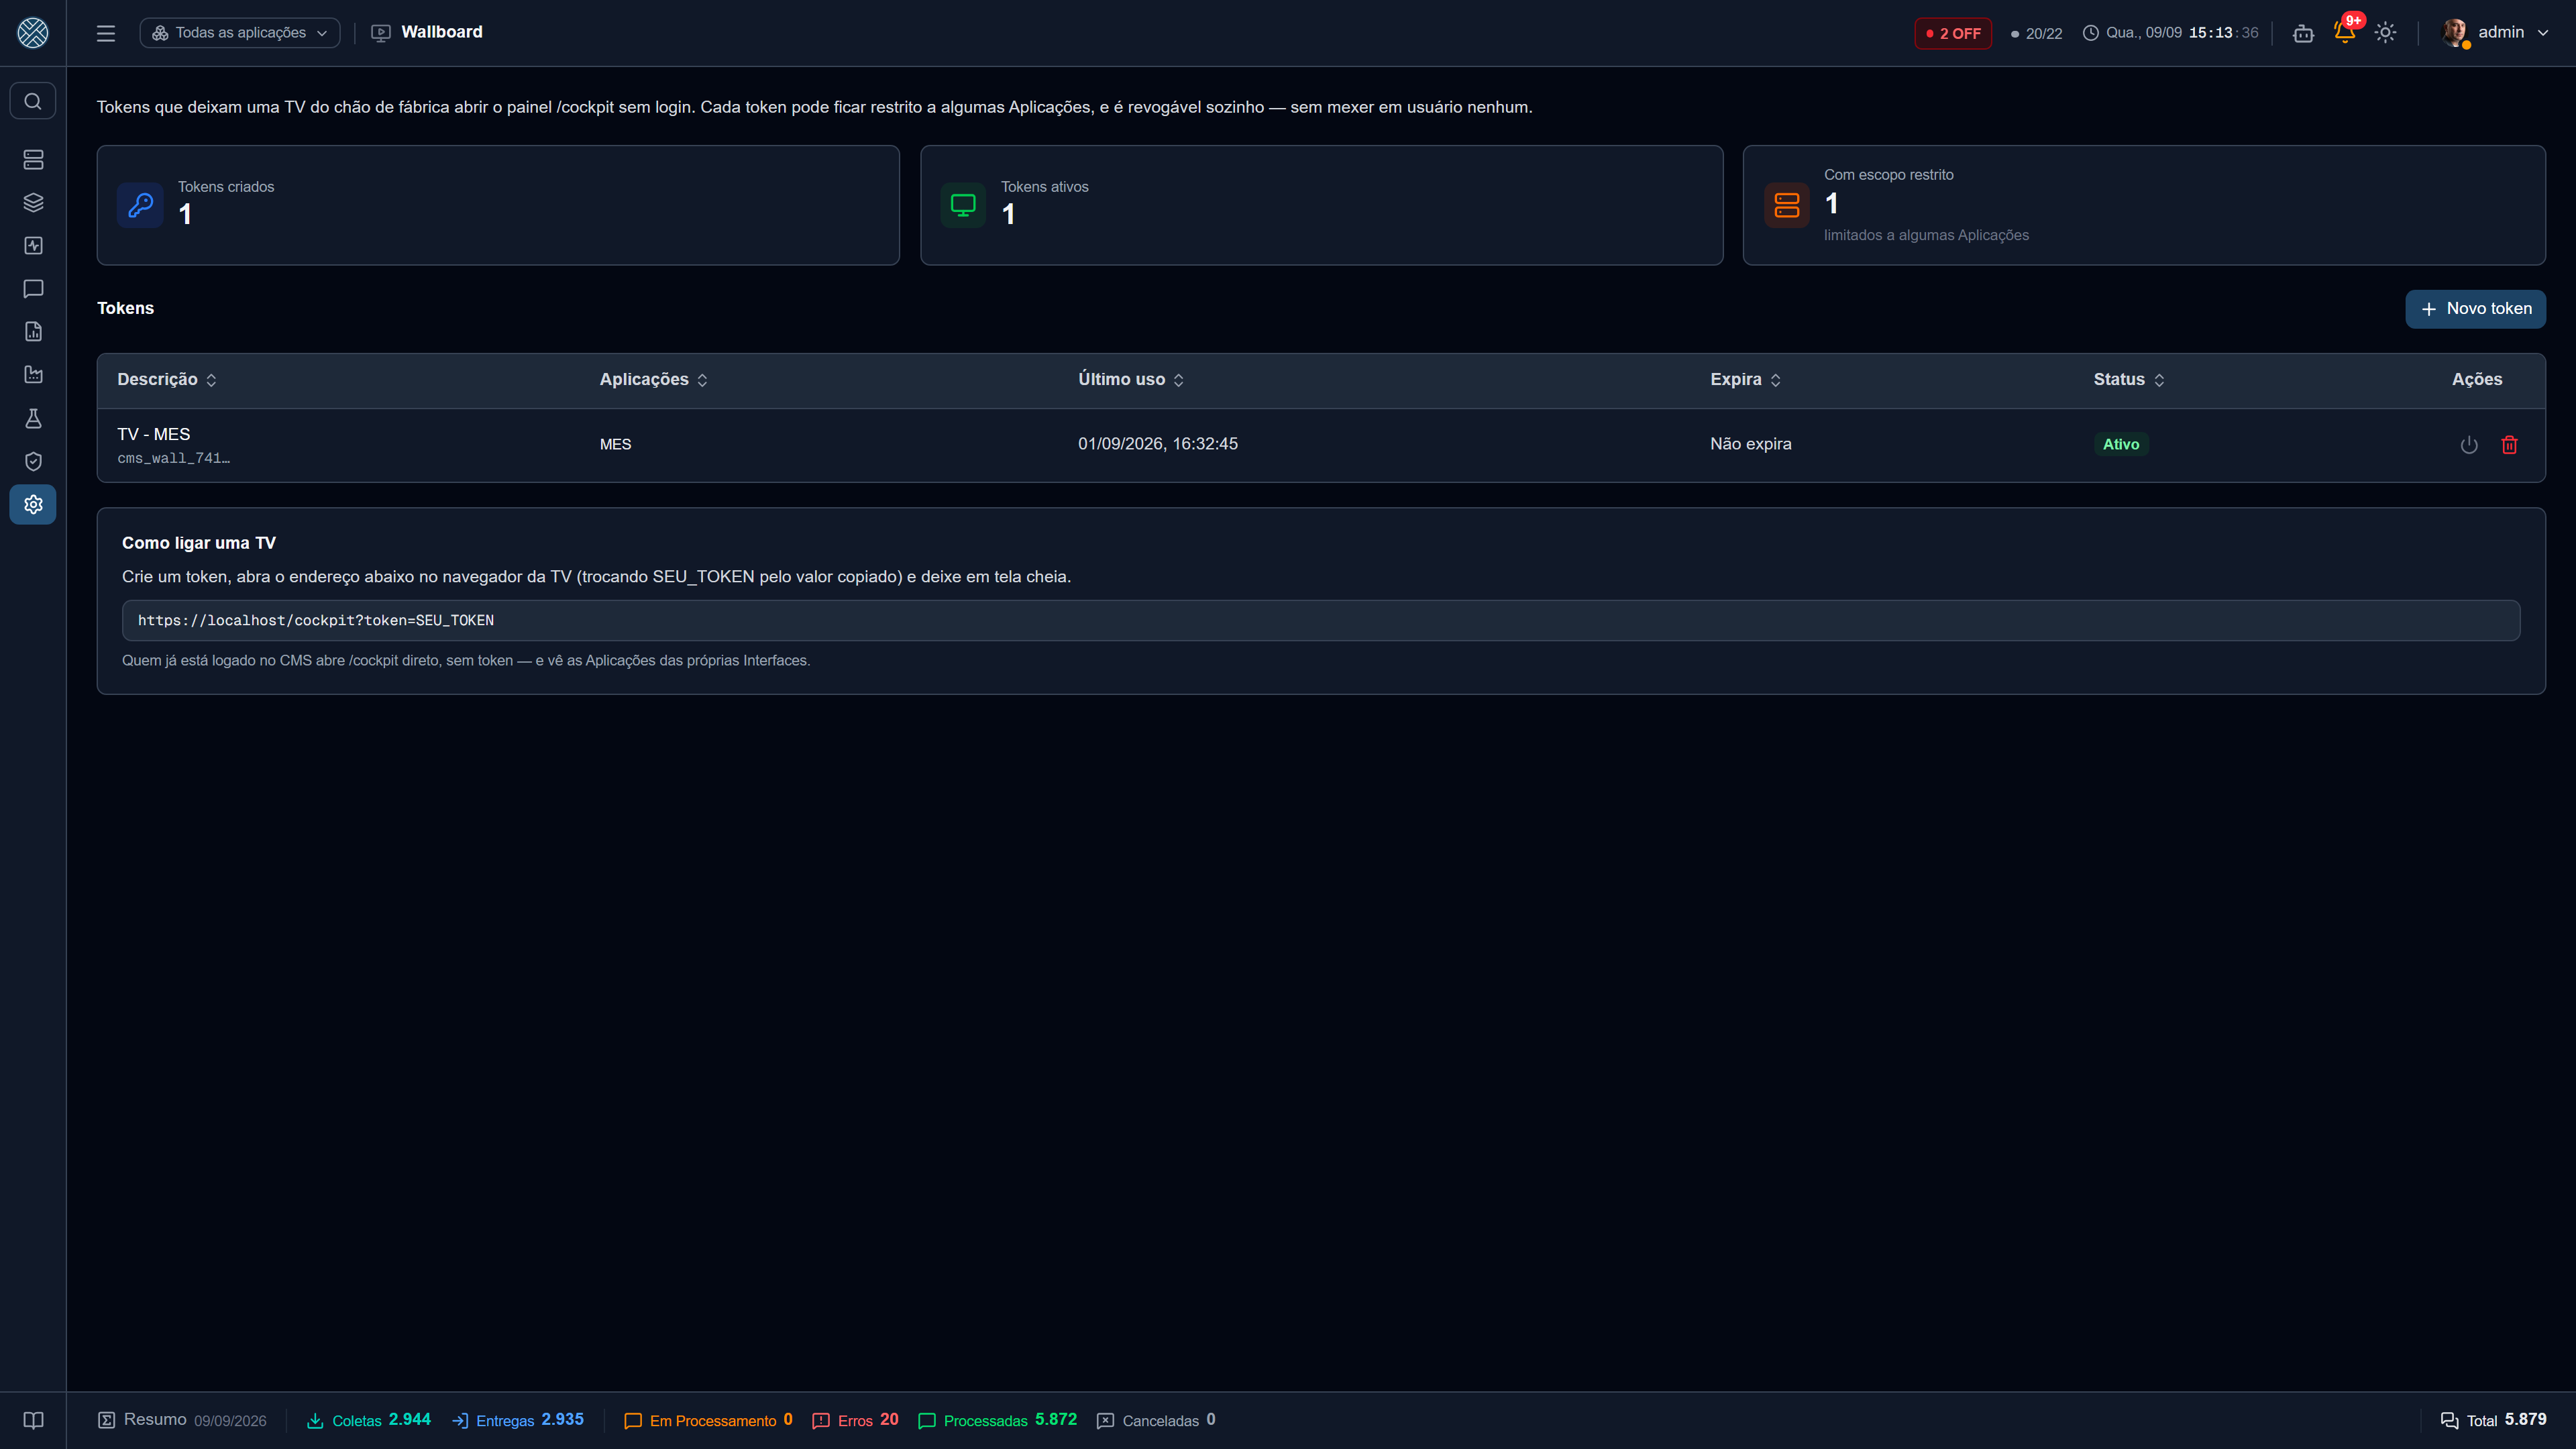Click the Tokens criados card
The height and width of the screenshot is (1449, 2576).
pyautogui.click(x=498, y=205)
